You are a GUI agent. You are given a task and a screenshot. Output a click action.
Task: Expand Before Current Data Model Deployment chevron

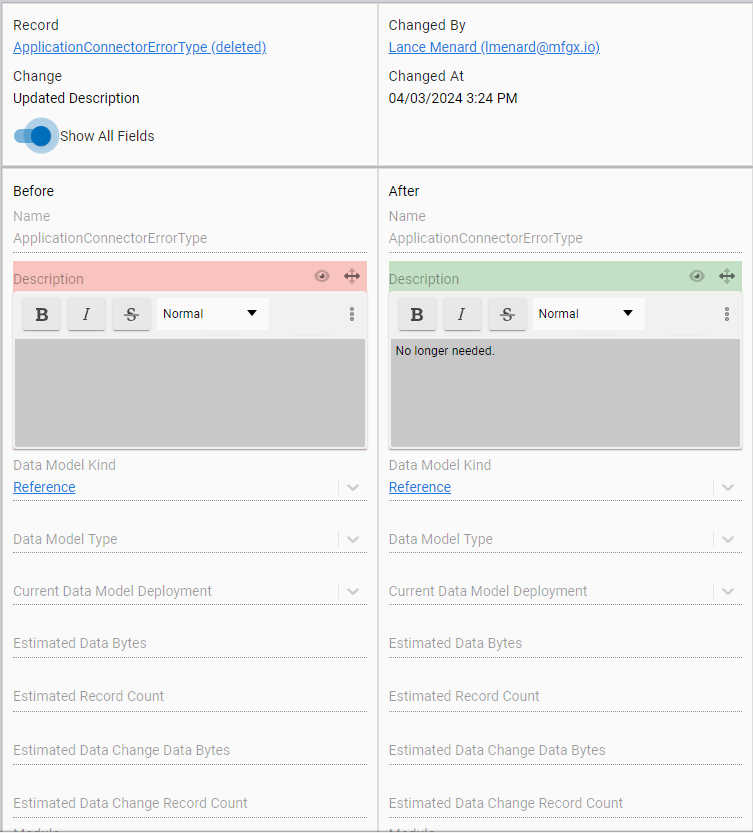353,591
